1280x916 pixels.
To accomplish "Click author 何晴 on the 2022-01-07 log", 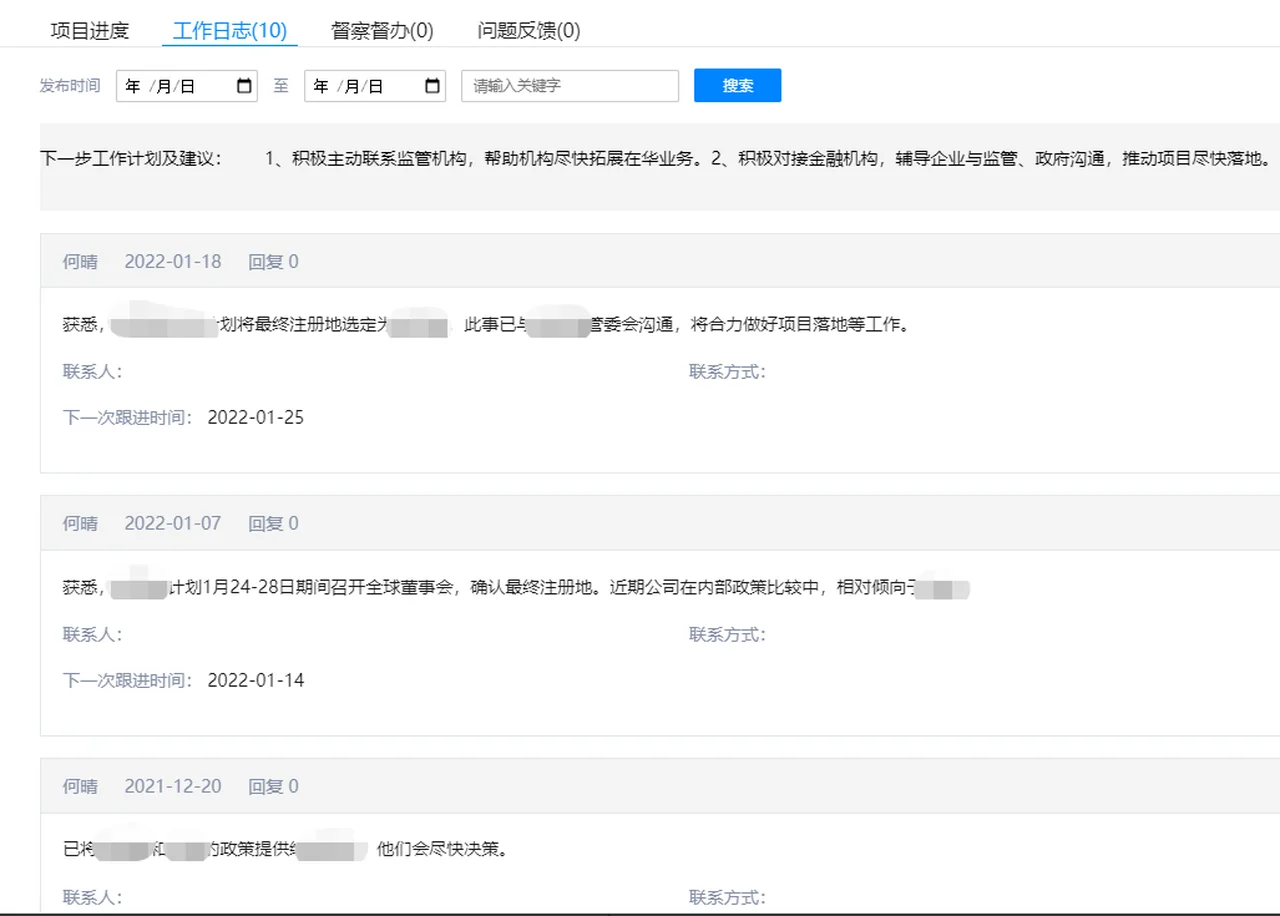I will pos(80,523).
